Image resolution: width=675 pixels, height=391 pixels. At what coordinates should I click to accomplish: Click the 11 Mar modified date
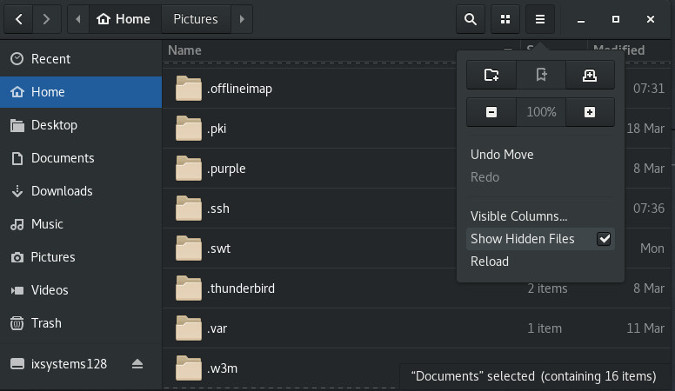[x=646, y=329]
